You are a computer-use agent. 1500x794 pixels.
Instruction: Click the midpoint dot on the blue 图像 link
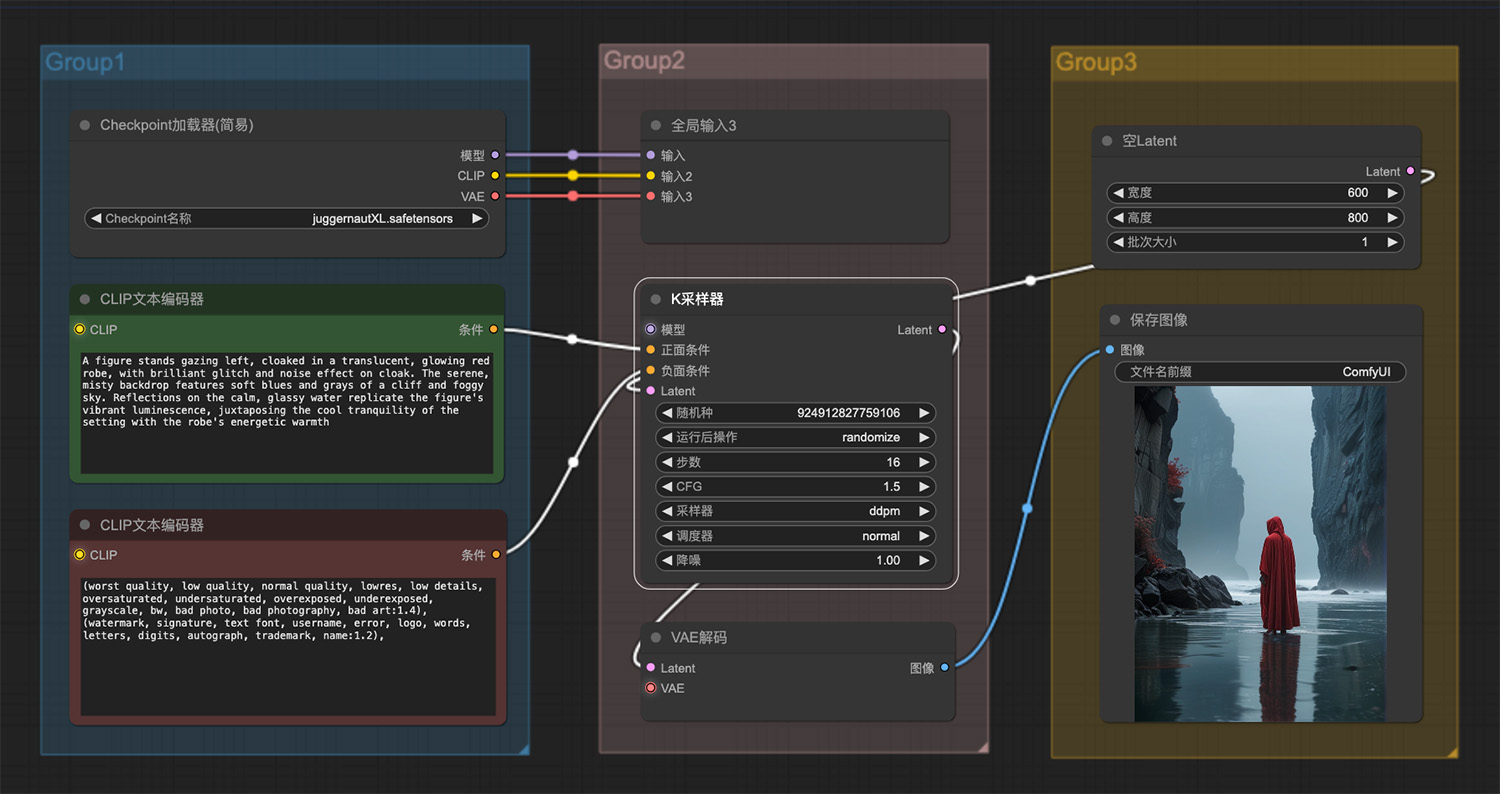click(1027, 509)
